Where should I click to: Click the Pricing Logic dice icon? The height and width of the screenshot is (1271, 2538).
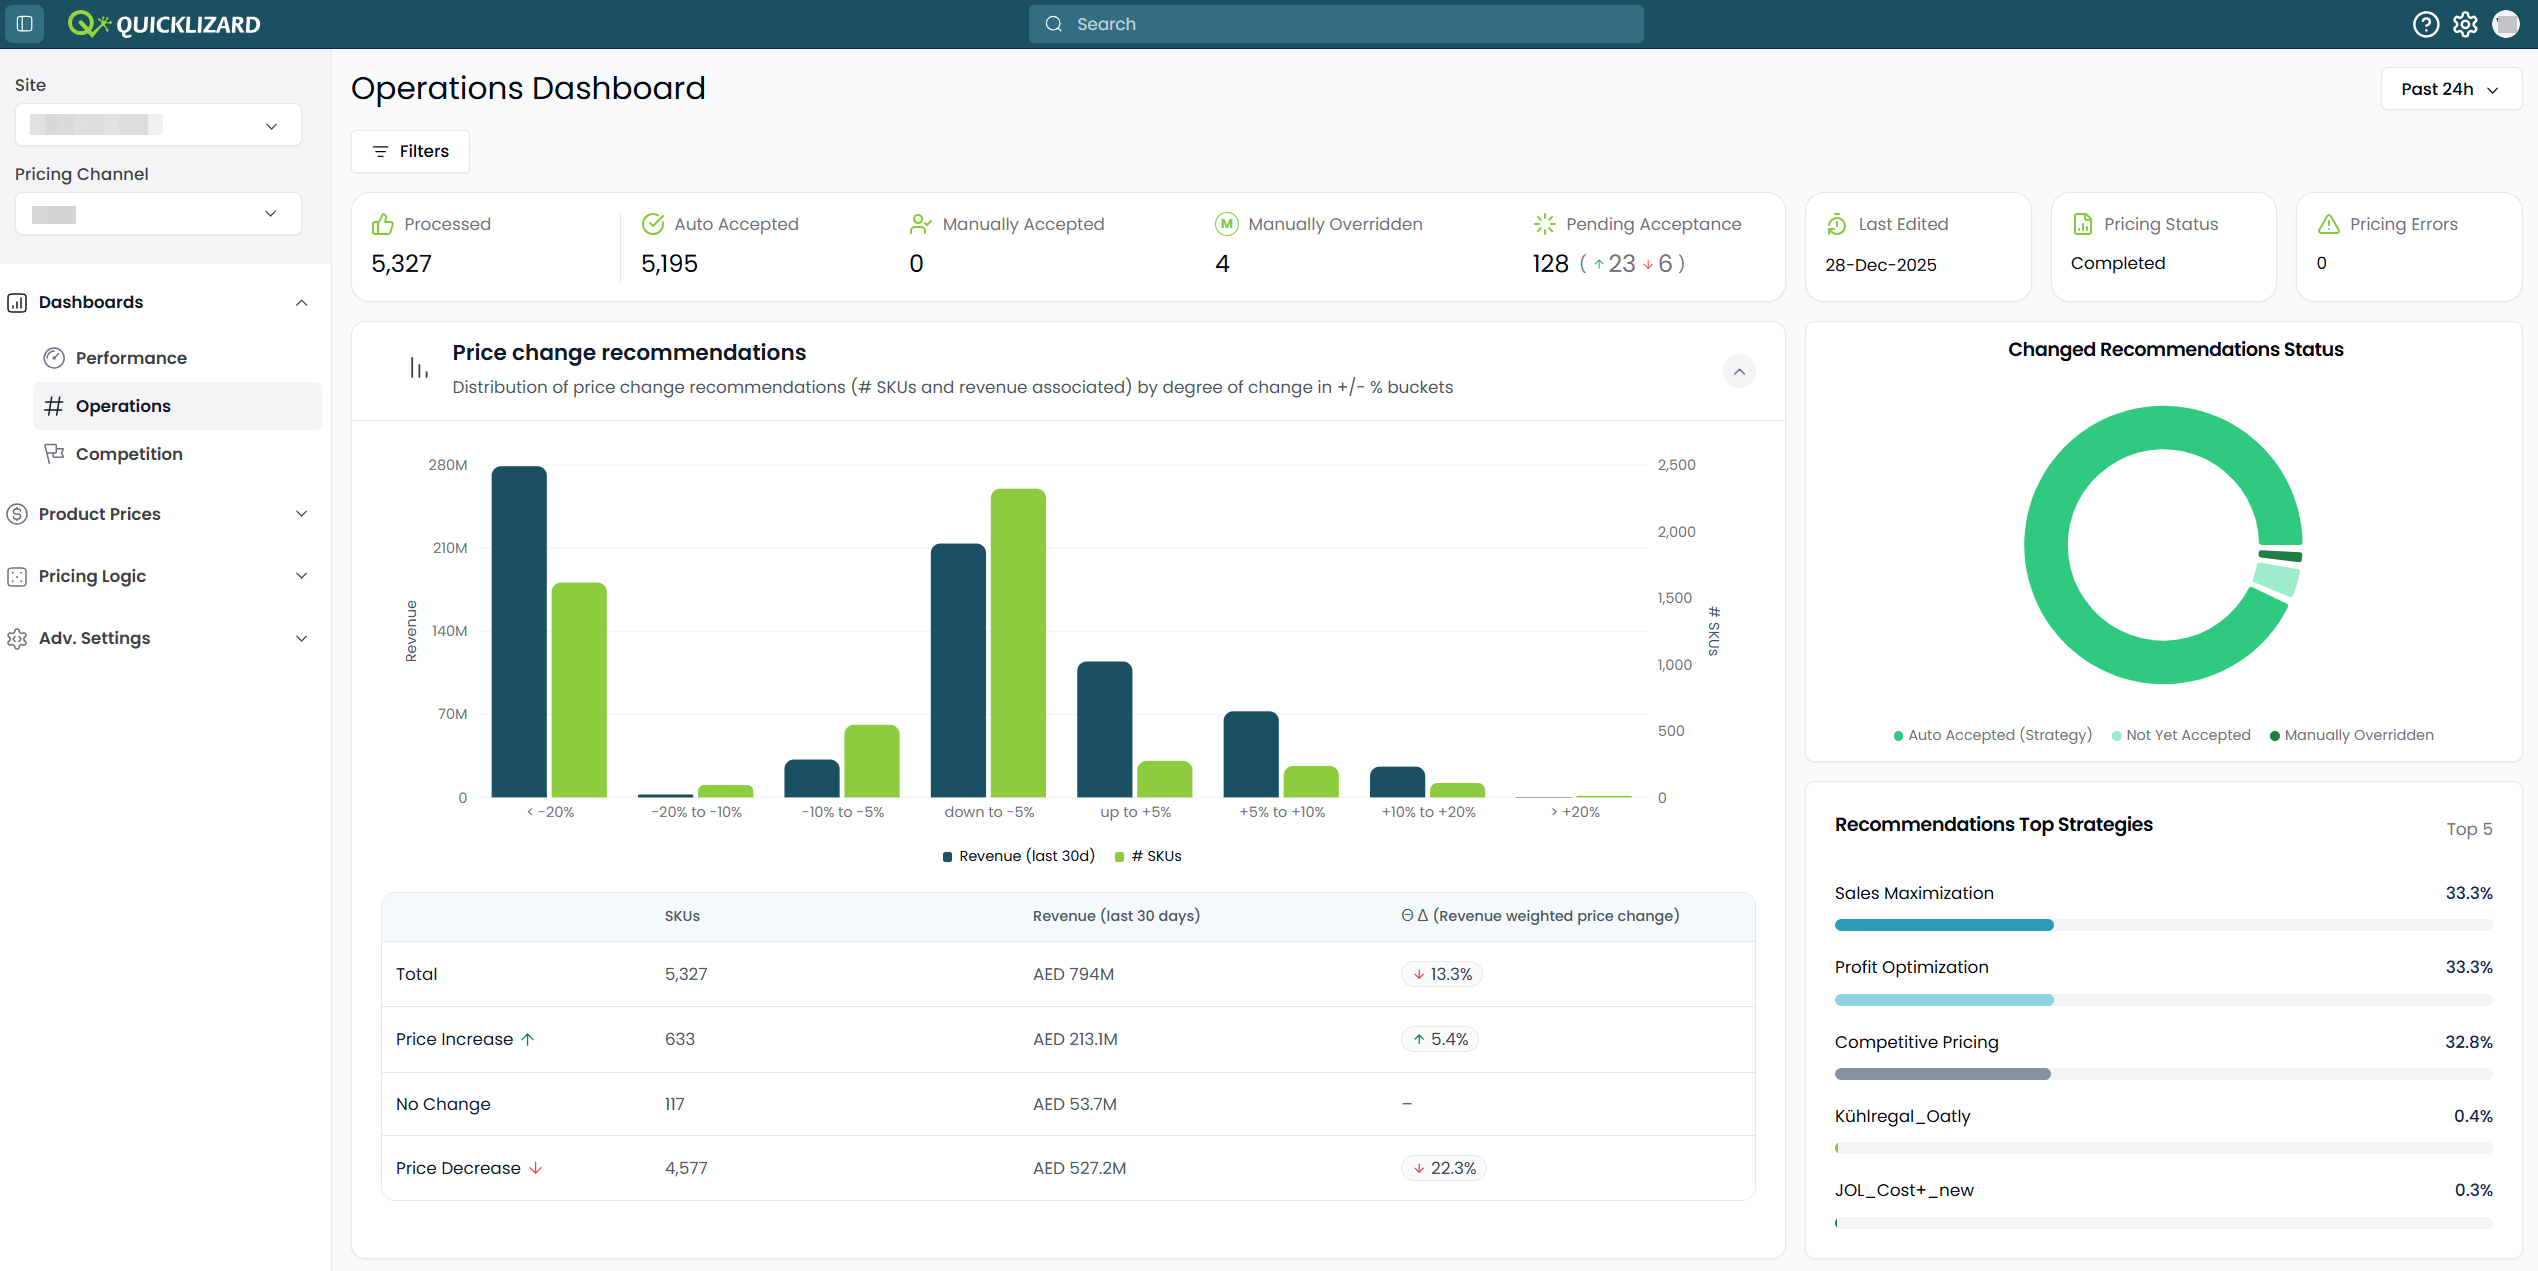[x=17, y=576]
